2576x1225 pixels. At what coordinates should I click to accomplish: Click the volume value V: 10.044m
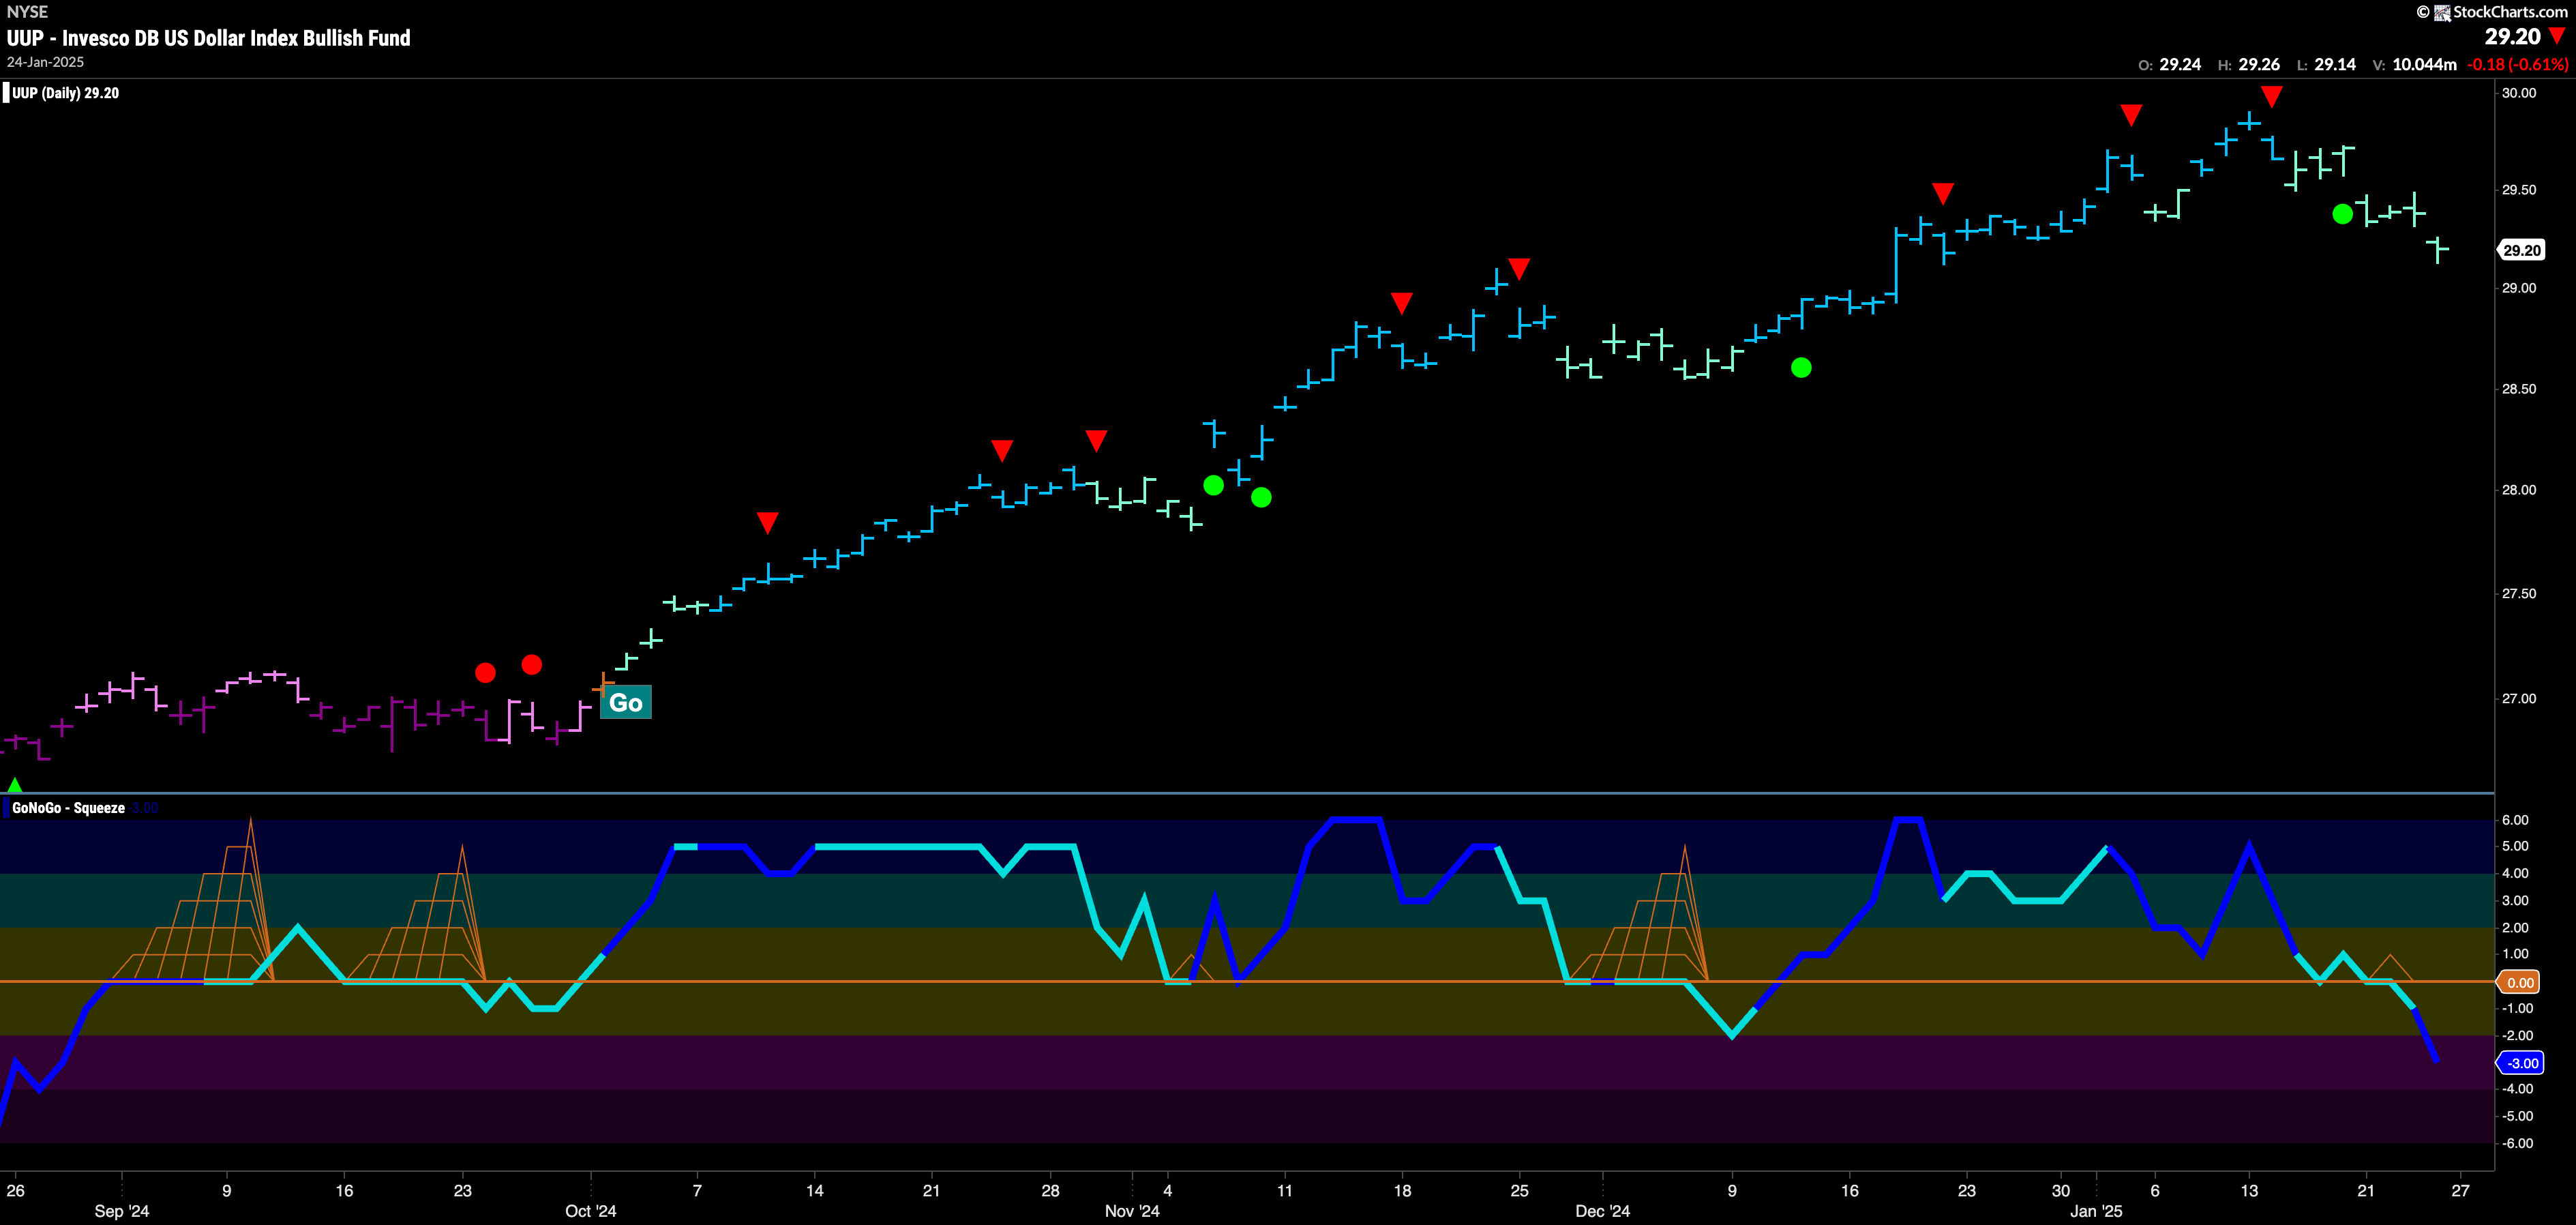2414,64
